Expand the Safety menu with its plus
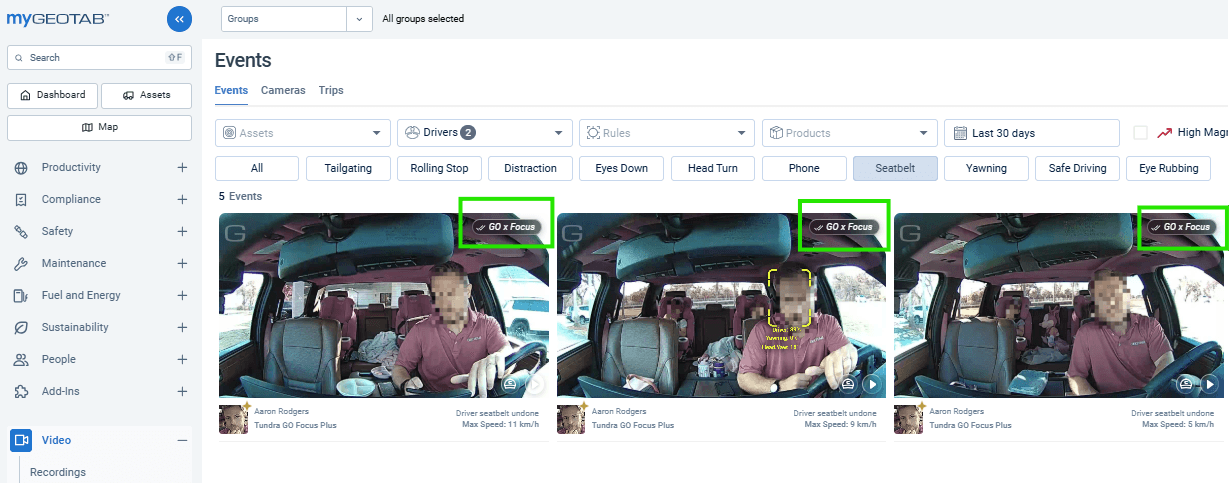The width and height of the screenshot is (1230, 483). coord(182,232)
